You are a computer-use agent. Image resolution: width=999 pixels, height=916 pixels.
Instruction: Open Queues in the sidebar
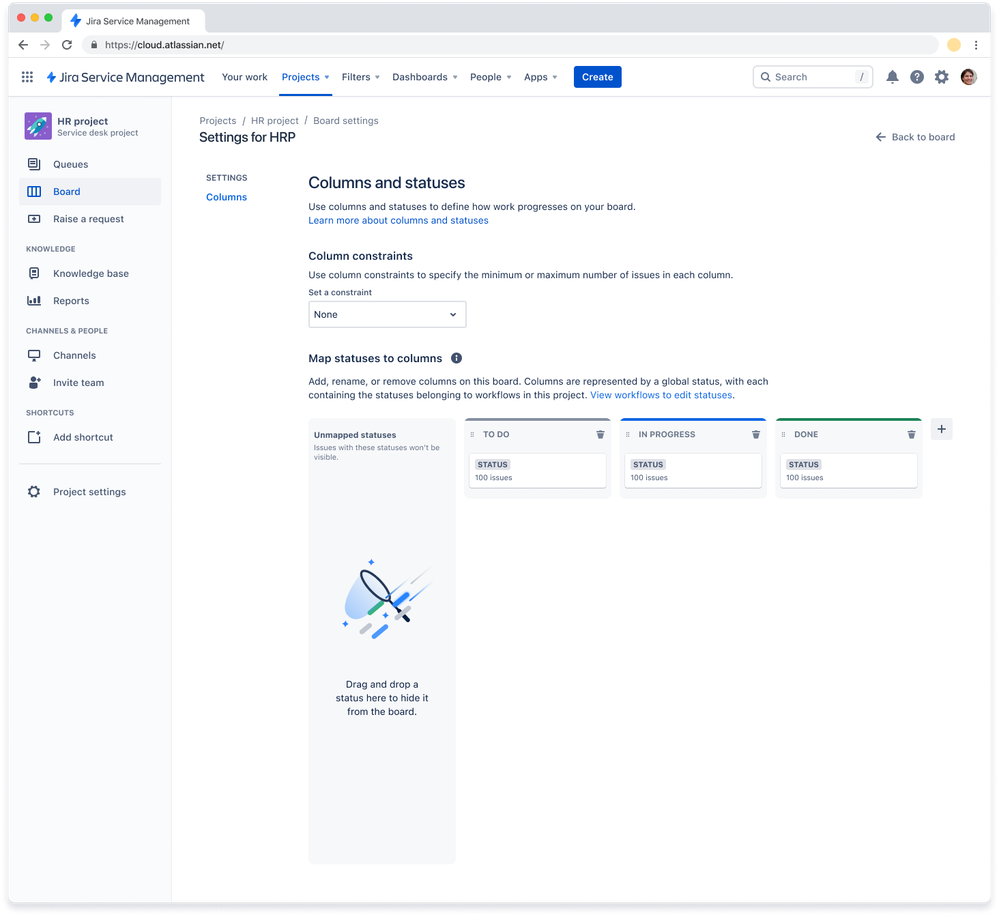coord(90,164)
